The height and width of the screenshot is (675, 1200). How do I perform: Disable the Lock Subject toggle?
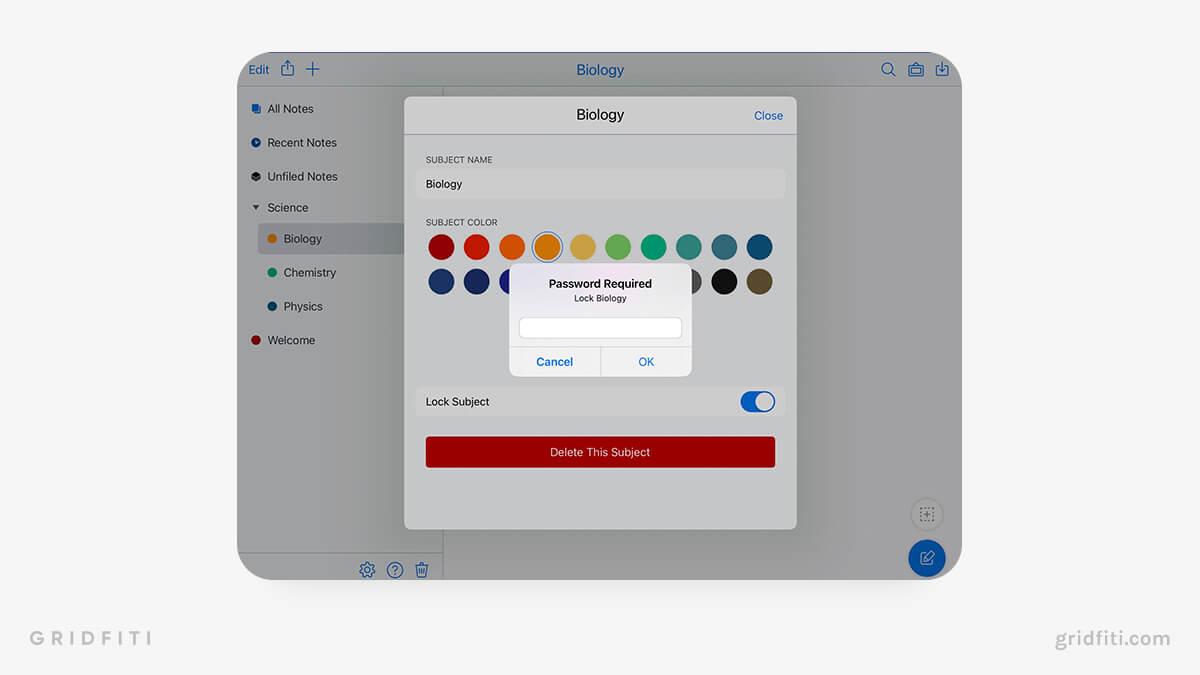pyautogui.click(x=757, y=401)
